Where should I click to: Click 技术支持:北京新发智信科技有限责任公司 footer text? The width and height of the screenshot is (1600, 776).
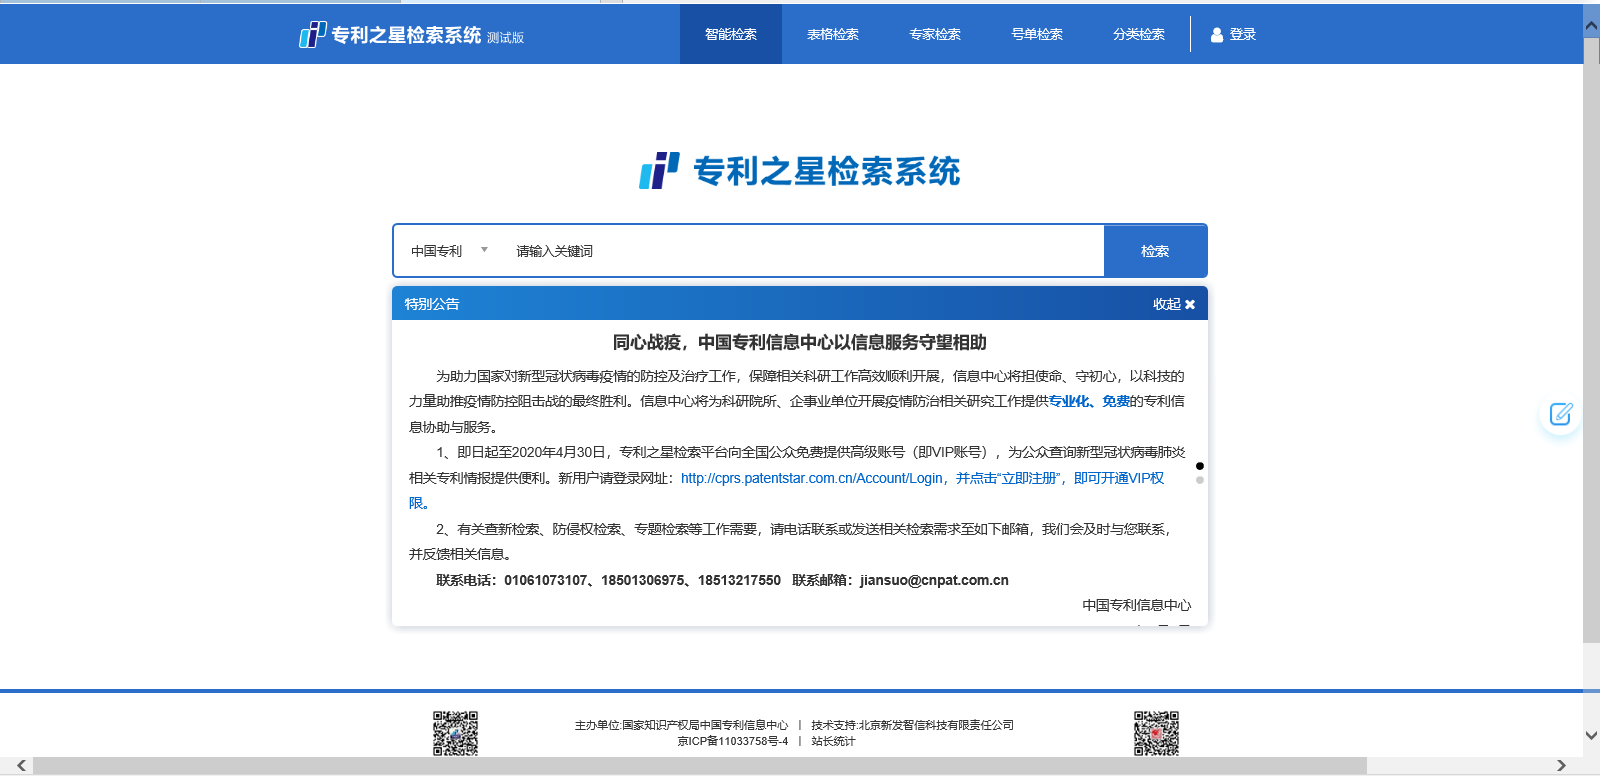[x=912, y=725]
